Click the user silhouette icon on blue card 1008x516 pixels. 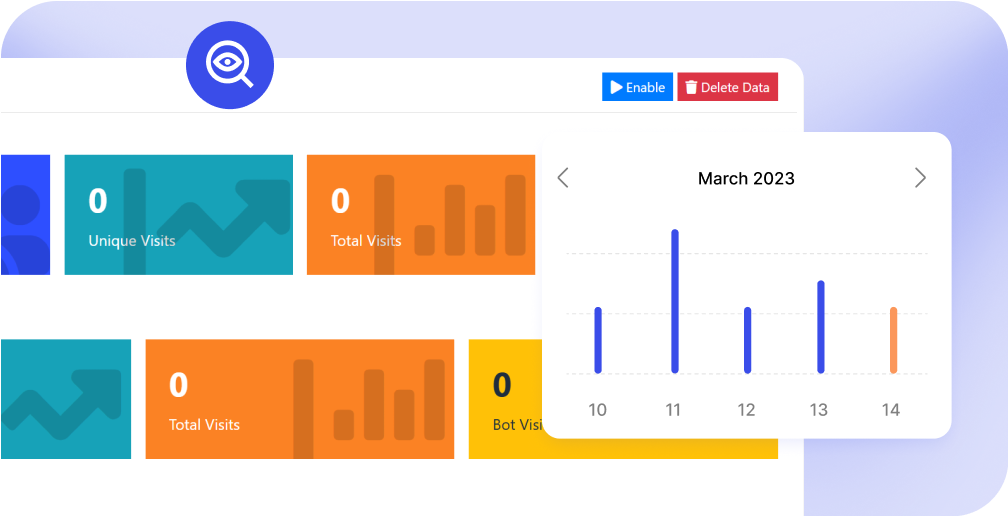tap(22, 220)
